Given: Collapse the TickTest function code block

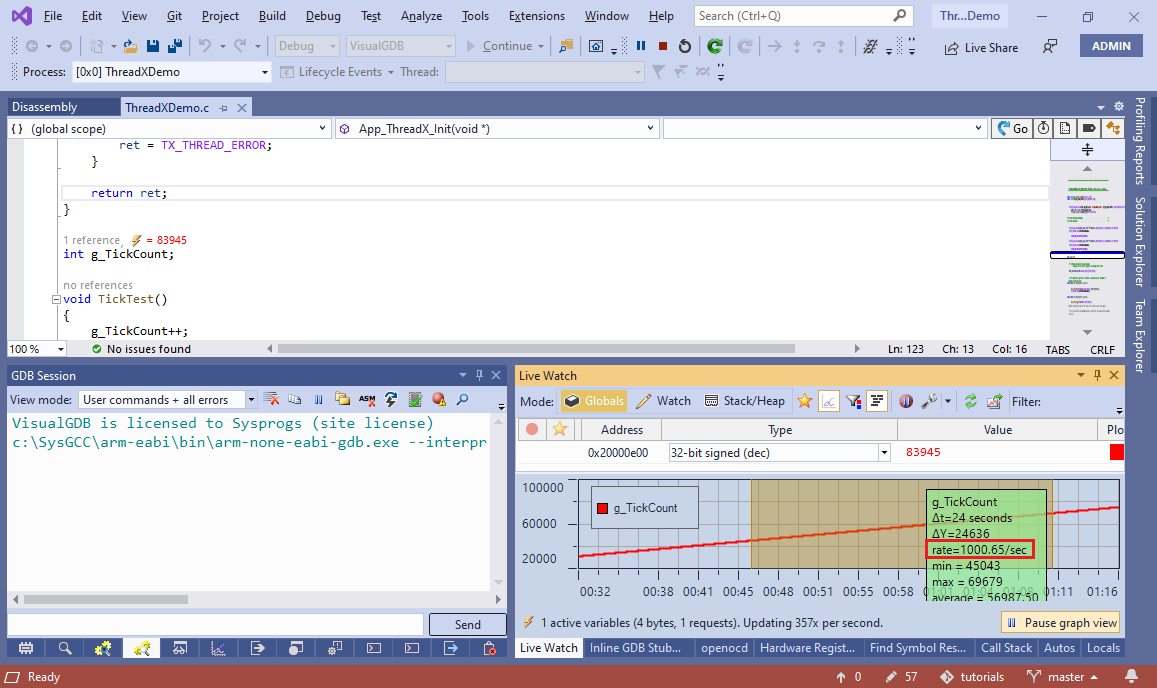Looking at the screenshot, I should click(56, 299).
